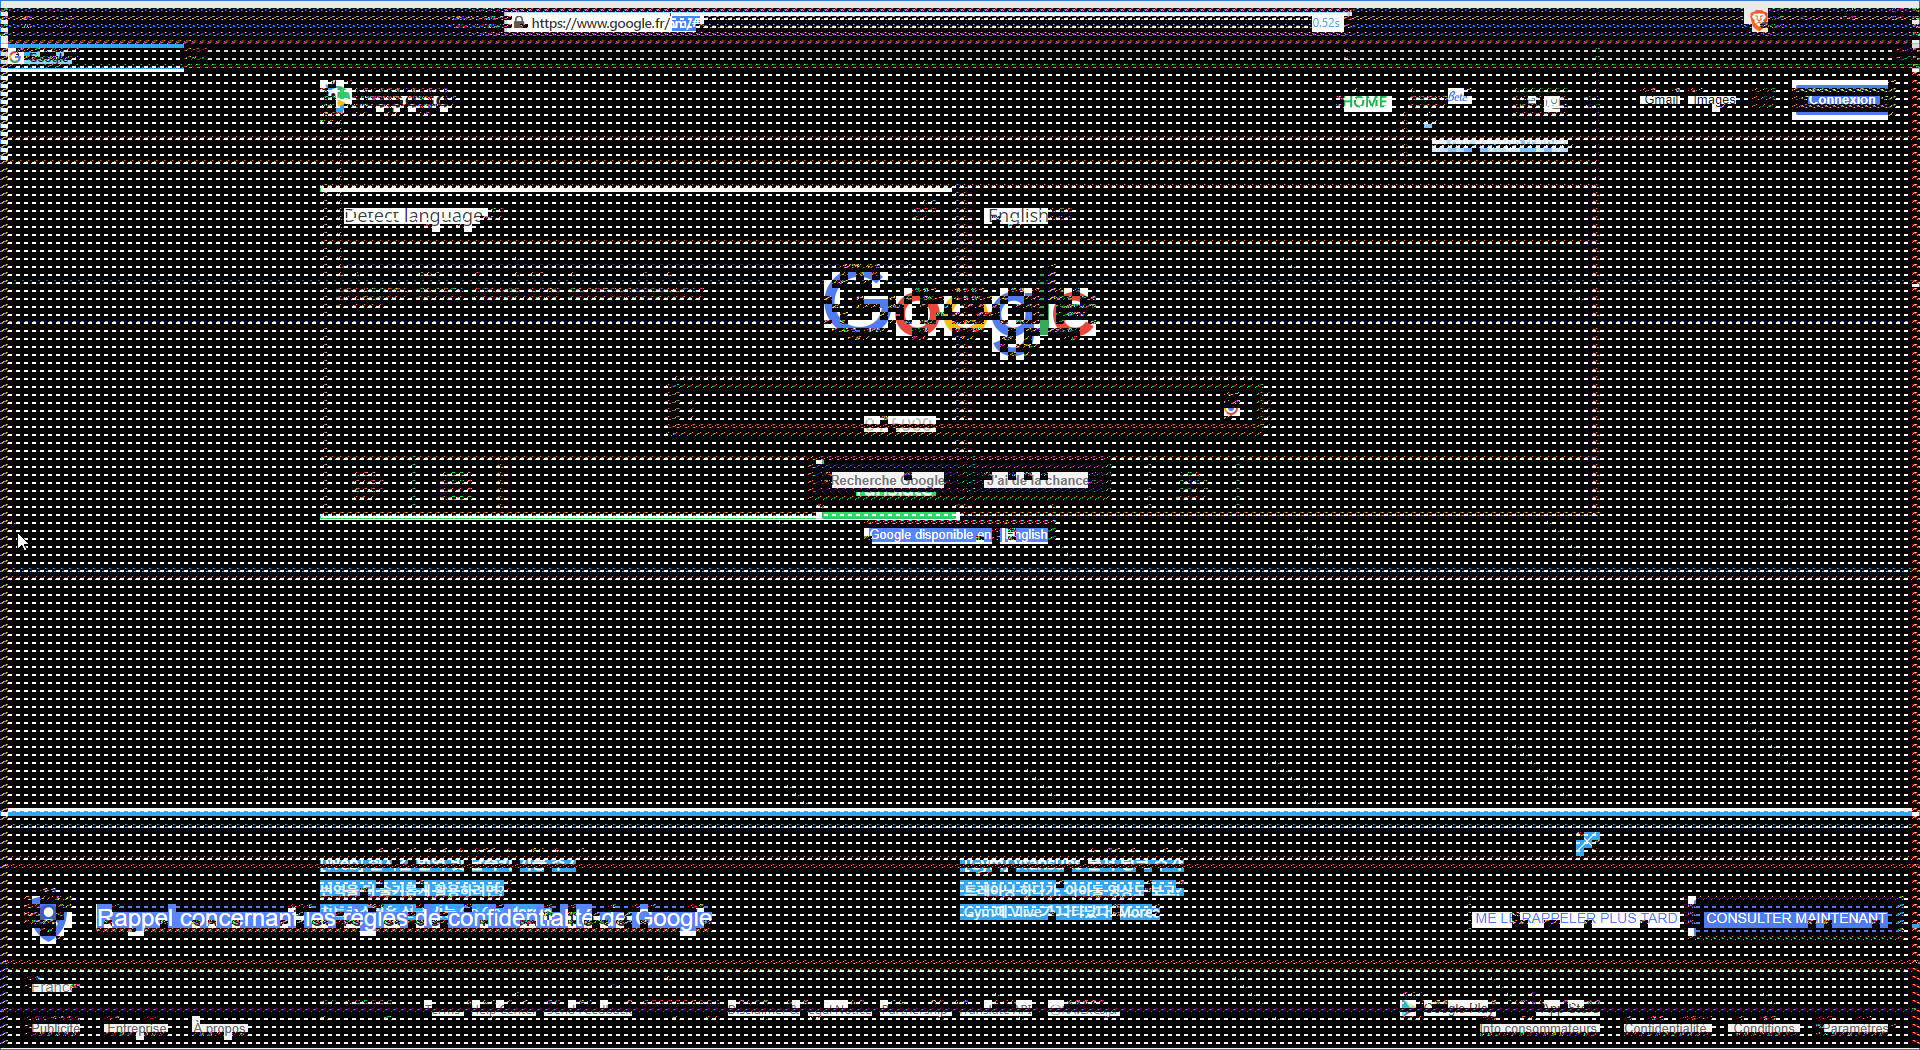Open Images link

pyautogui.click(x=1714, y=100)
